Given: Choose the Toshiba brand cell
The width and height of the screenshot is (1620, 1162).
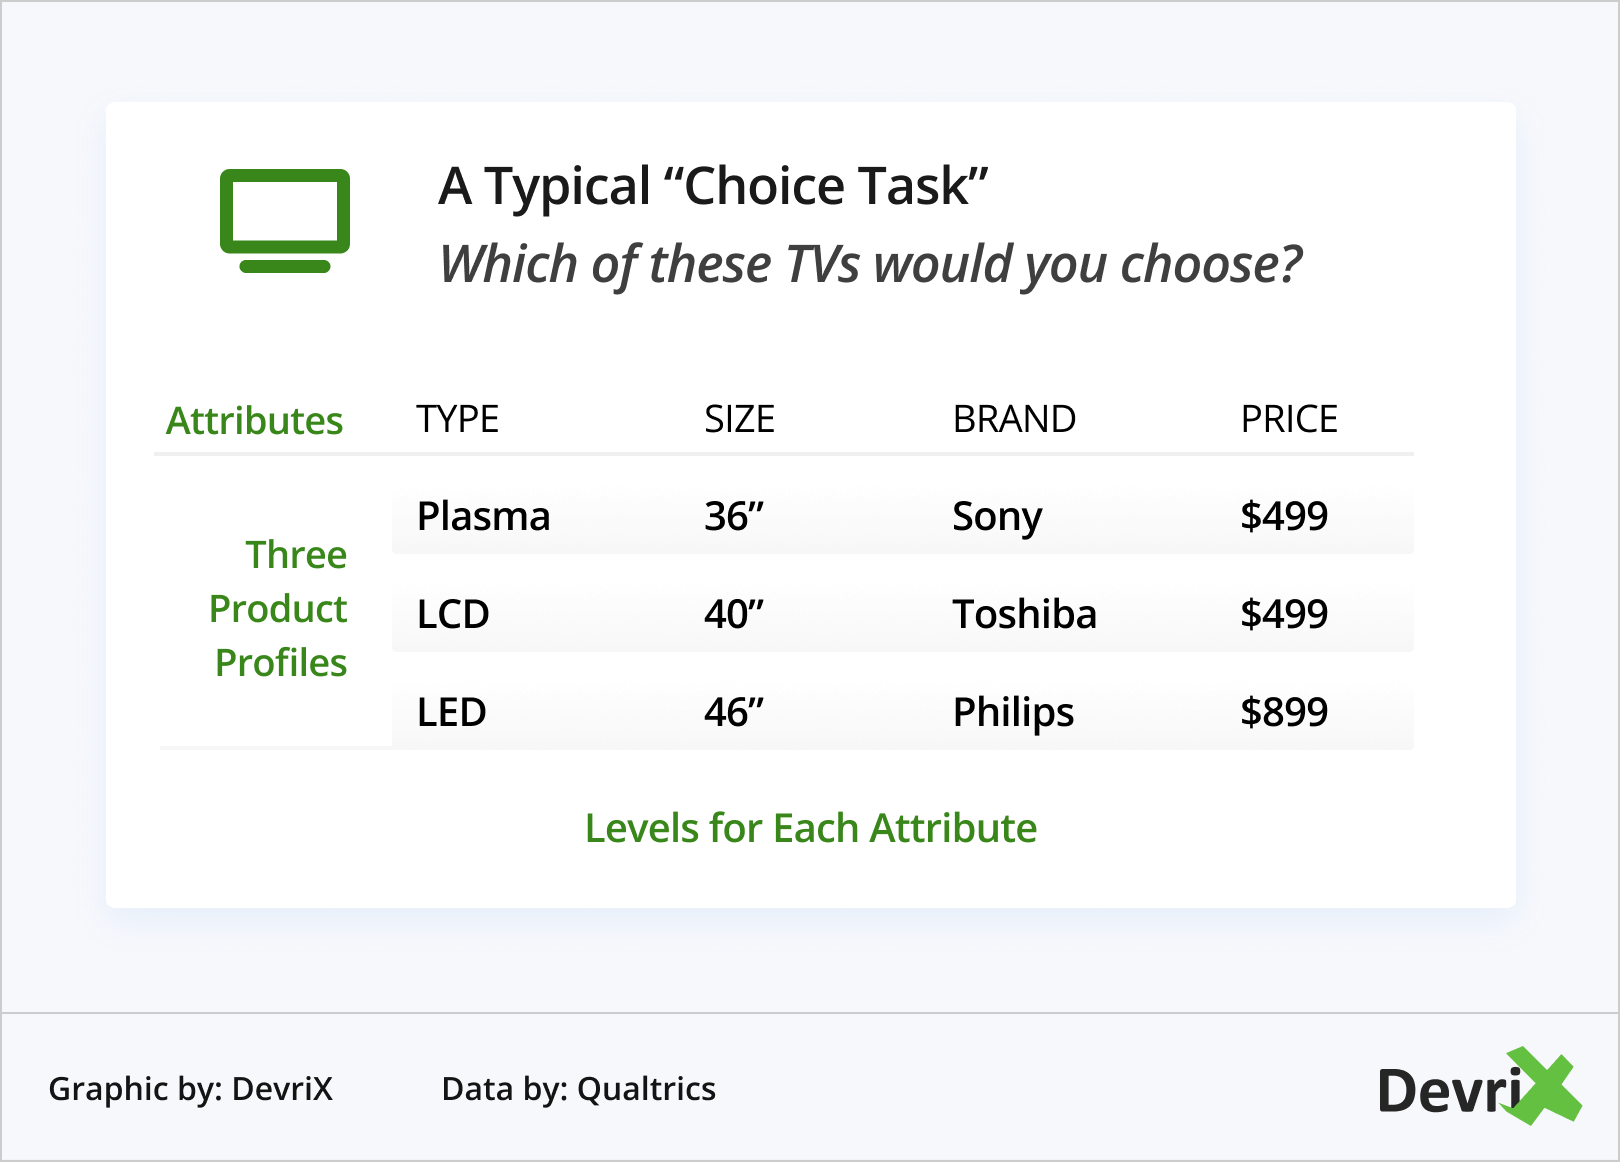Looking at the screenshot, I should point(1024,614).
